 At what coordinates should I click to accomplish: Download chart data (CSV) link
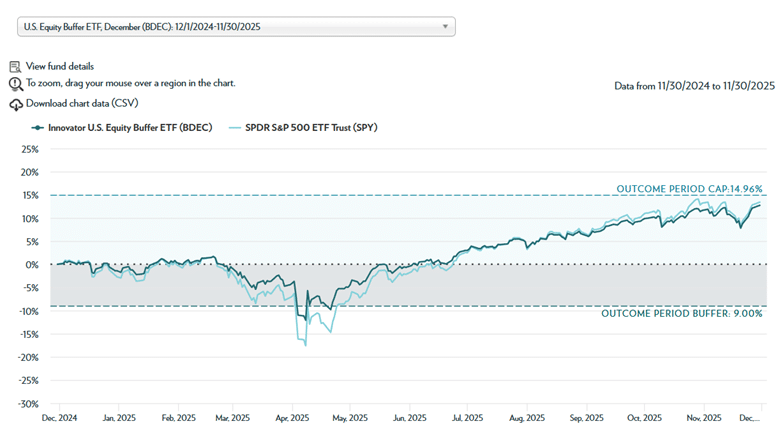(82, 103)
